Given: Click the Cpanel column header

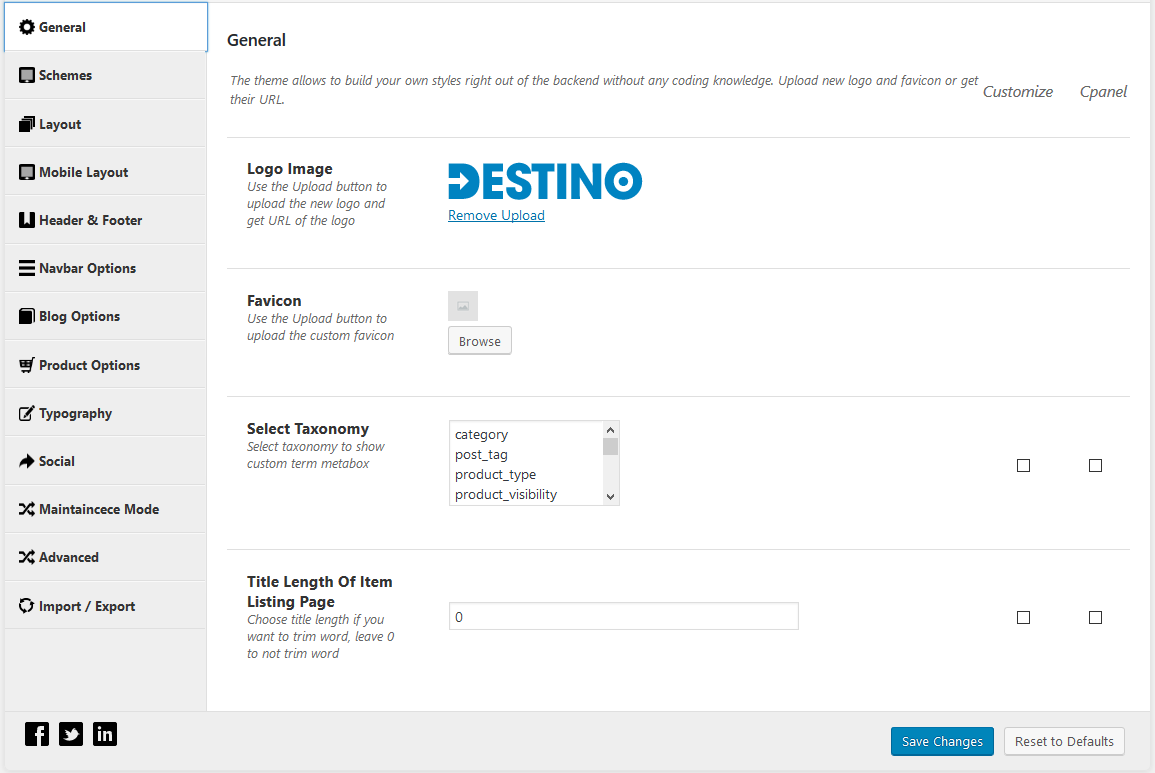Looking at the screenshot, I should pos(1103,91).
